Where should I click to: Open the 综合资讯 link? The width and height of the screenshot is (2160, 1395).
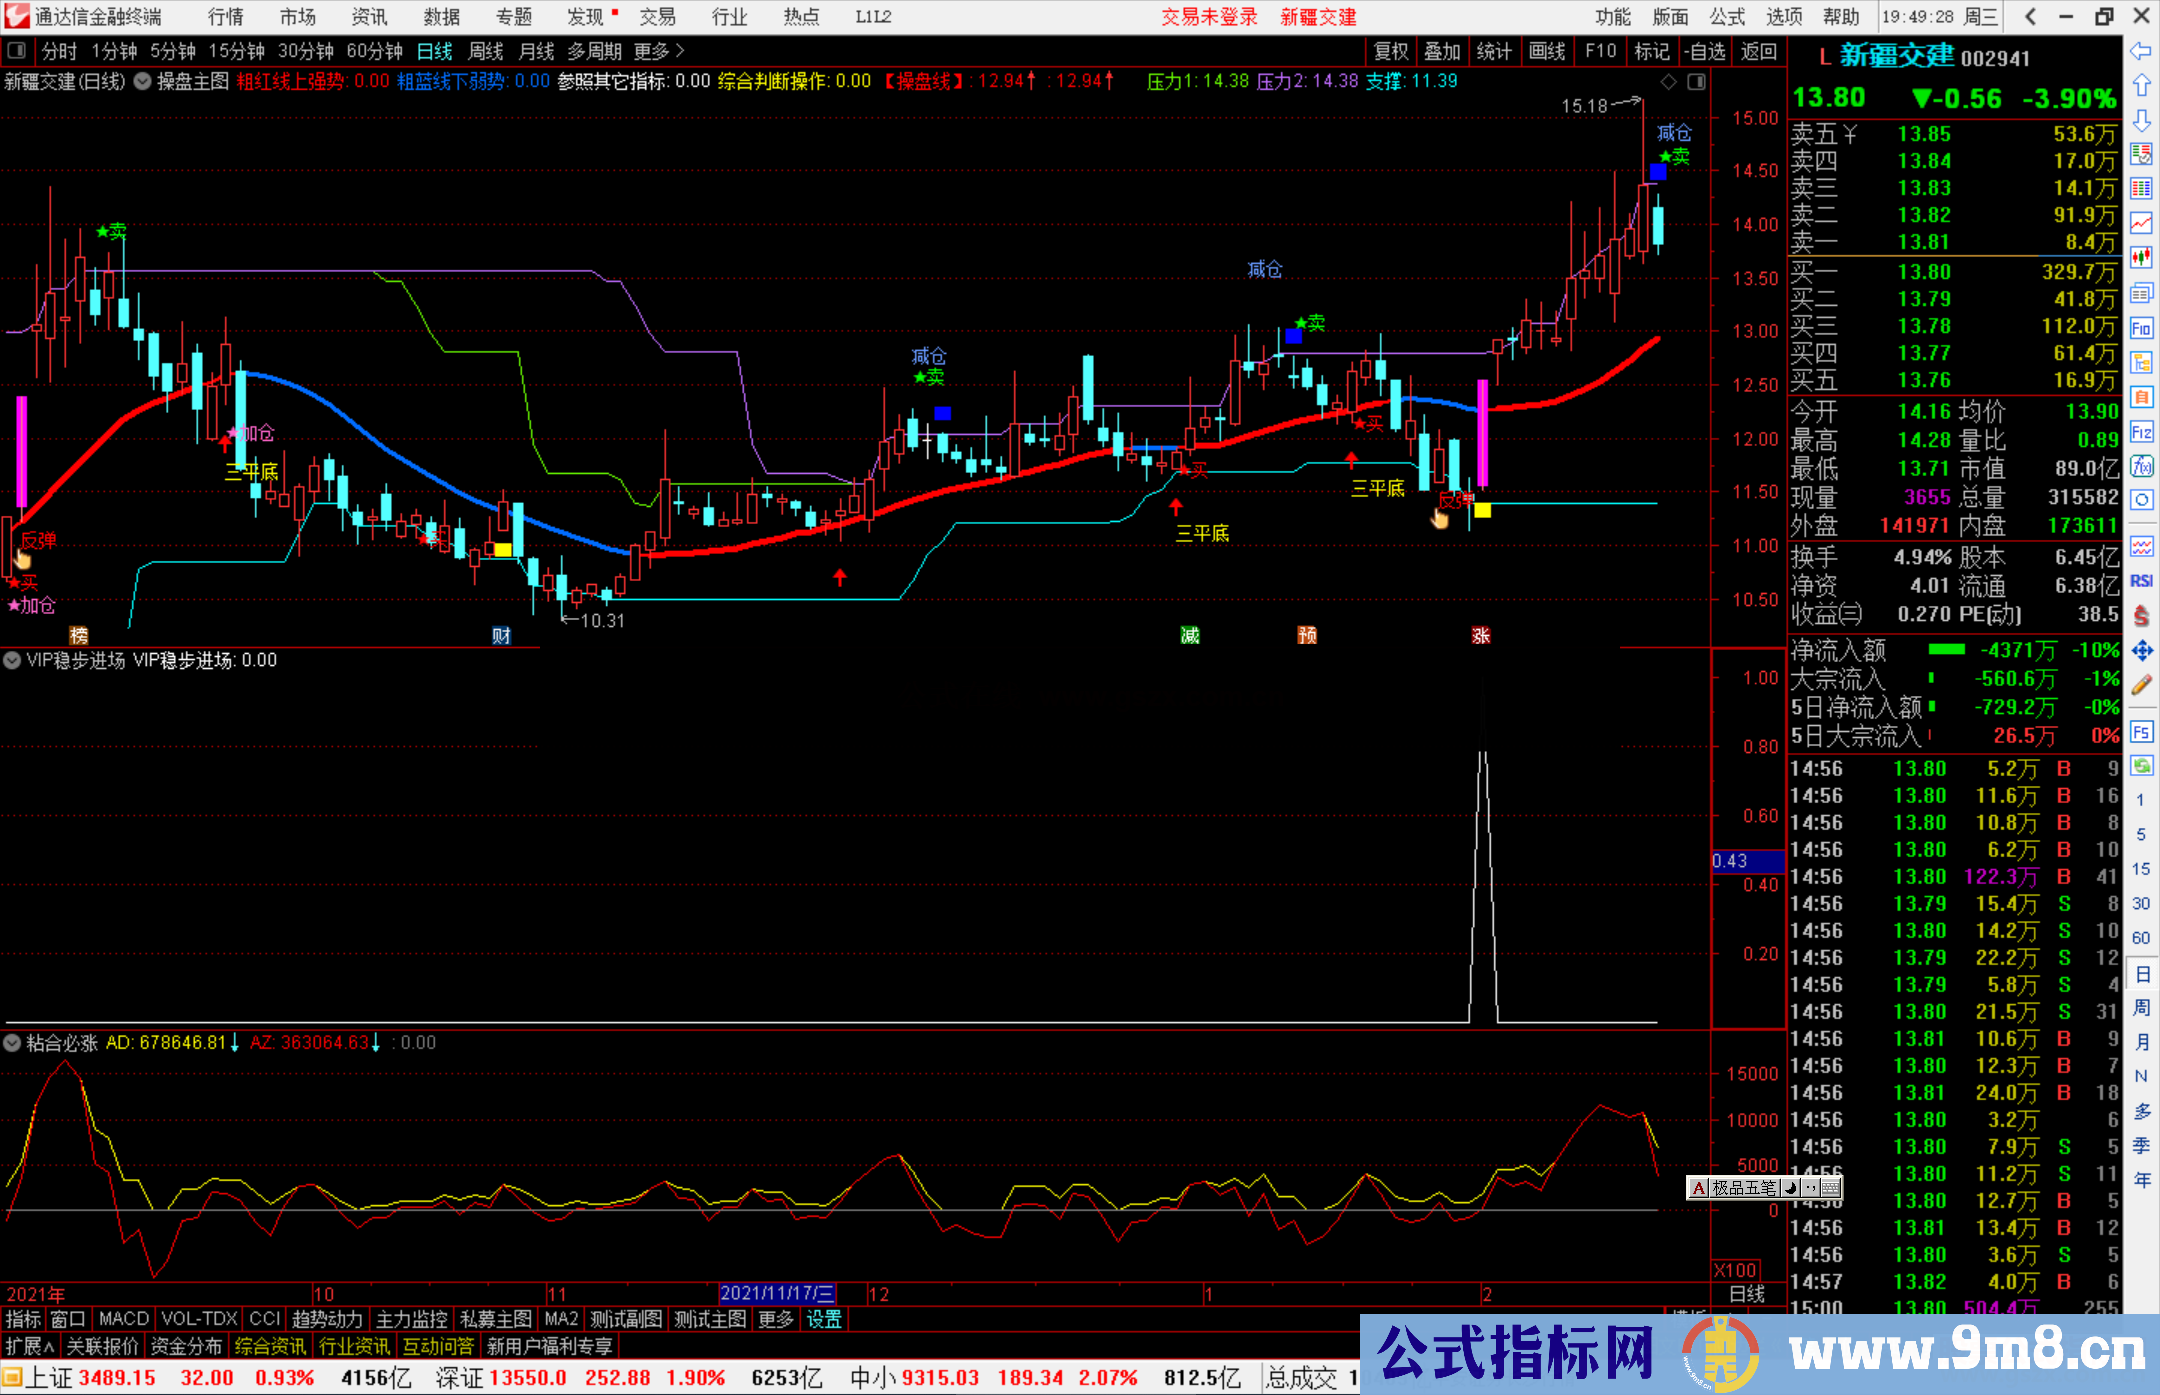coord(270,1346)
